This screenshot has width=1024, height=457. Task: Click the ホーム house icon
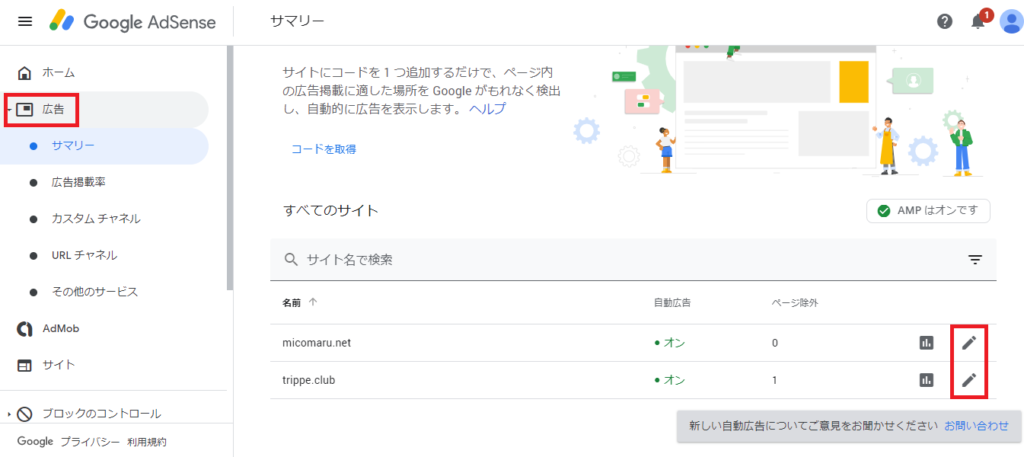[24, 72]
